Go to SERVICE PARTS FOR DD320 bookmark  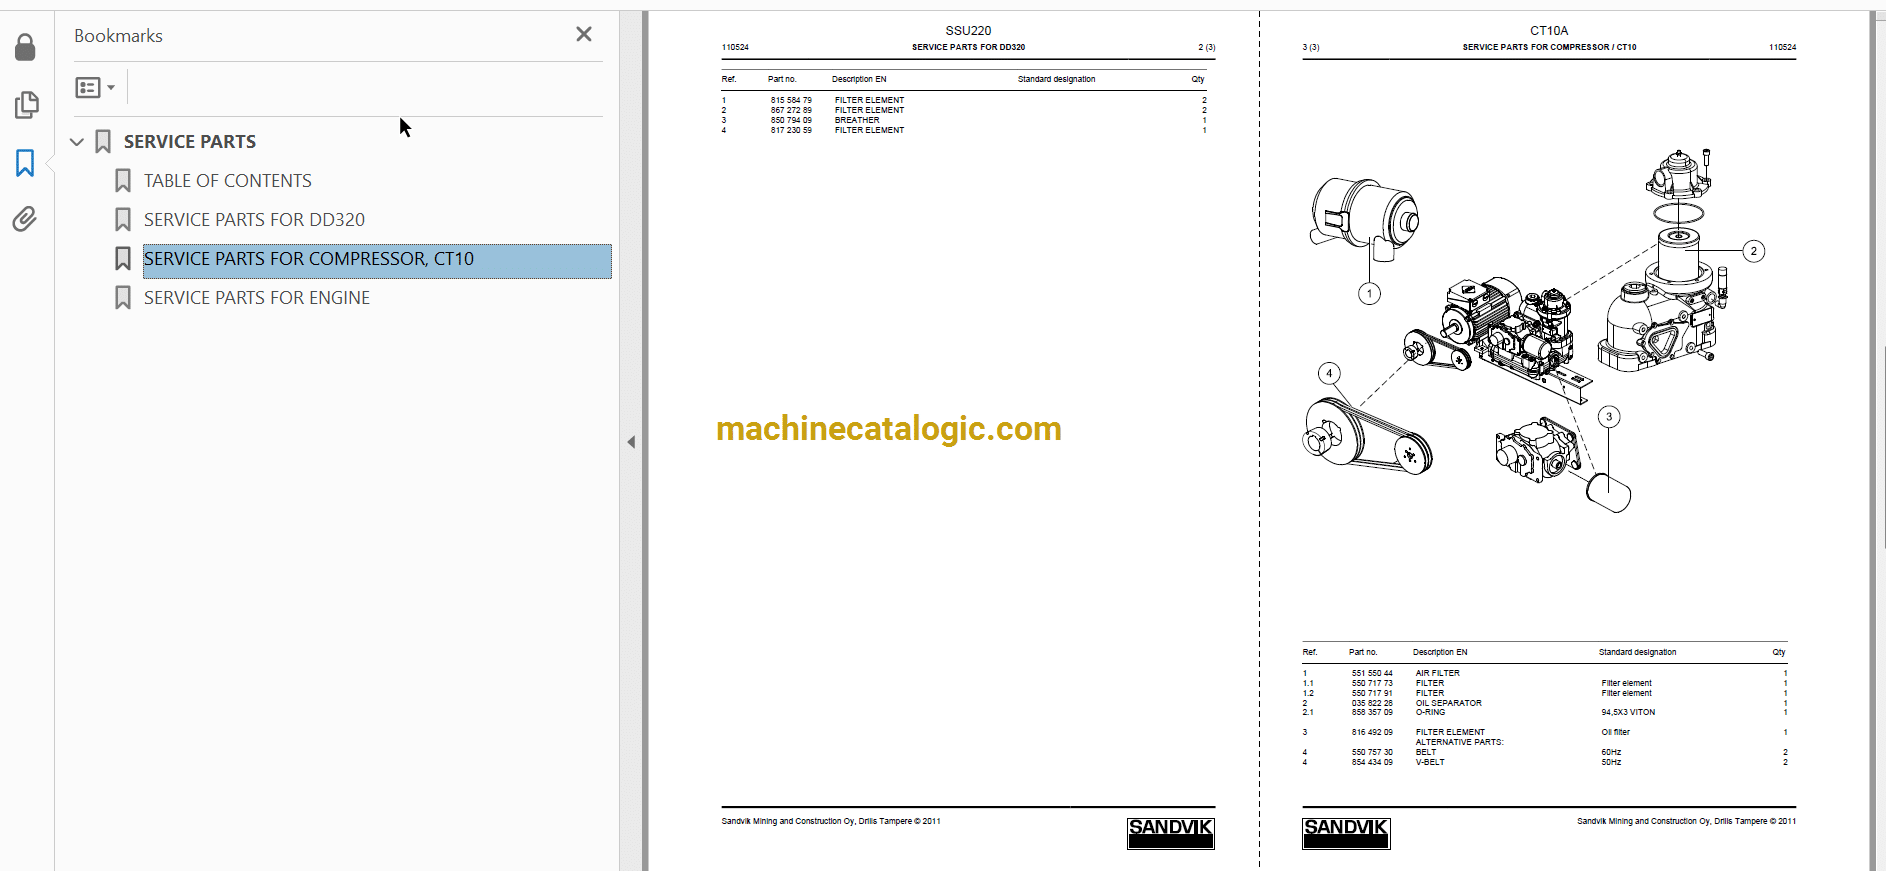254,220
